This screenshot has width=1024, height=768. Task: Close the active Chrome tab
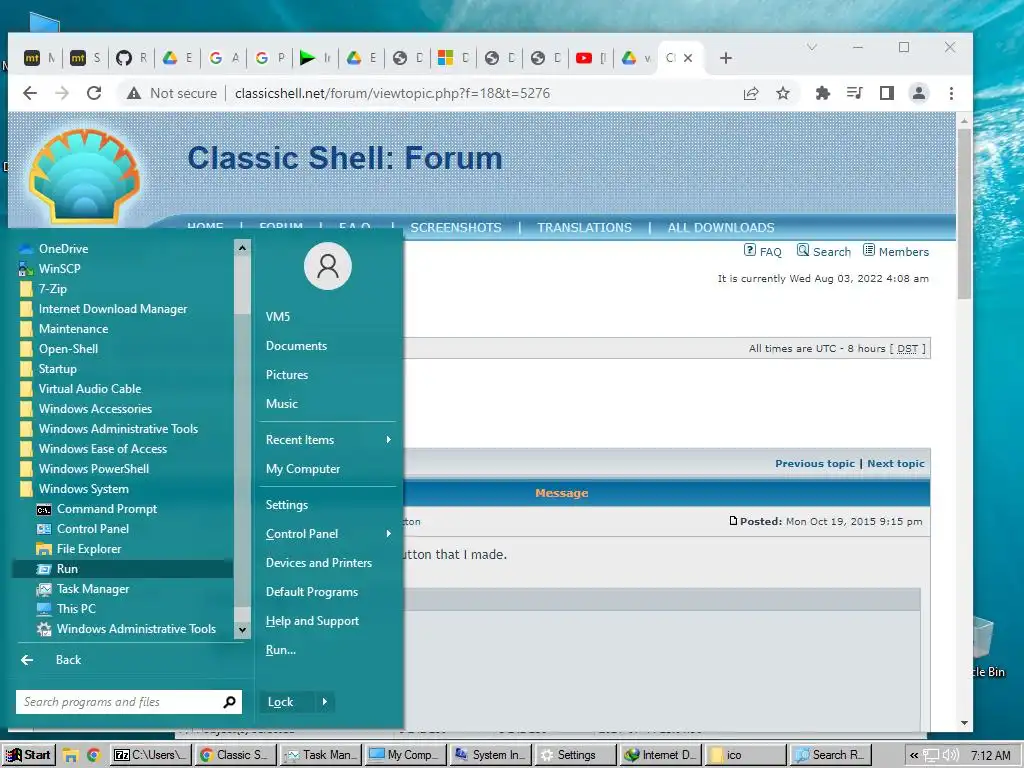(x=688, y=58)
